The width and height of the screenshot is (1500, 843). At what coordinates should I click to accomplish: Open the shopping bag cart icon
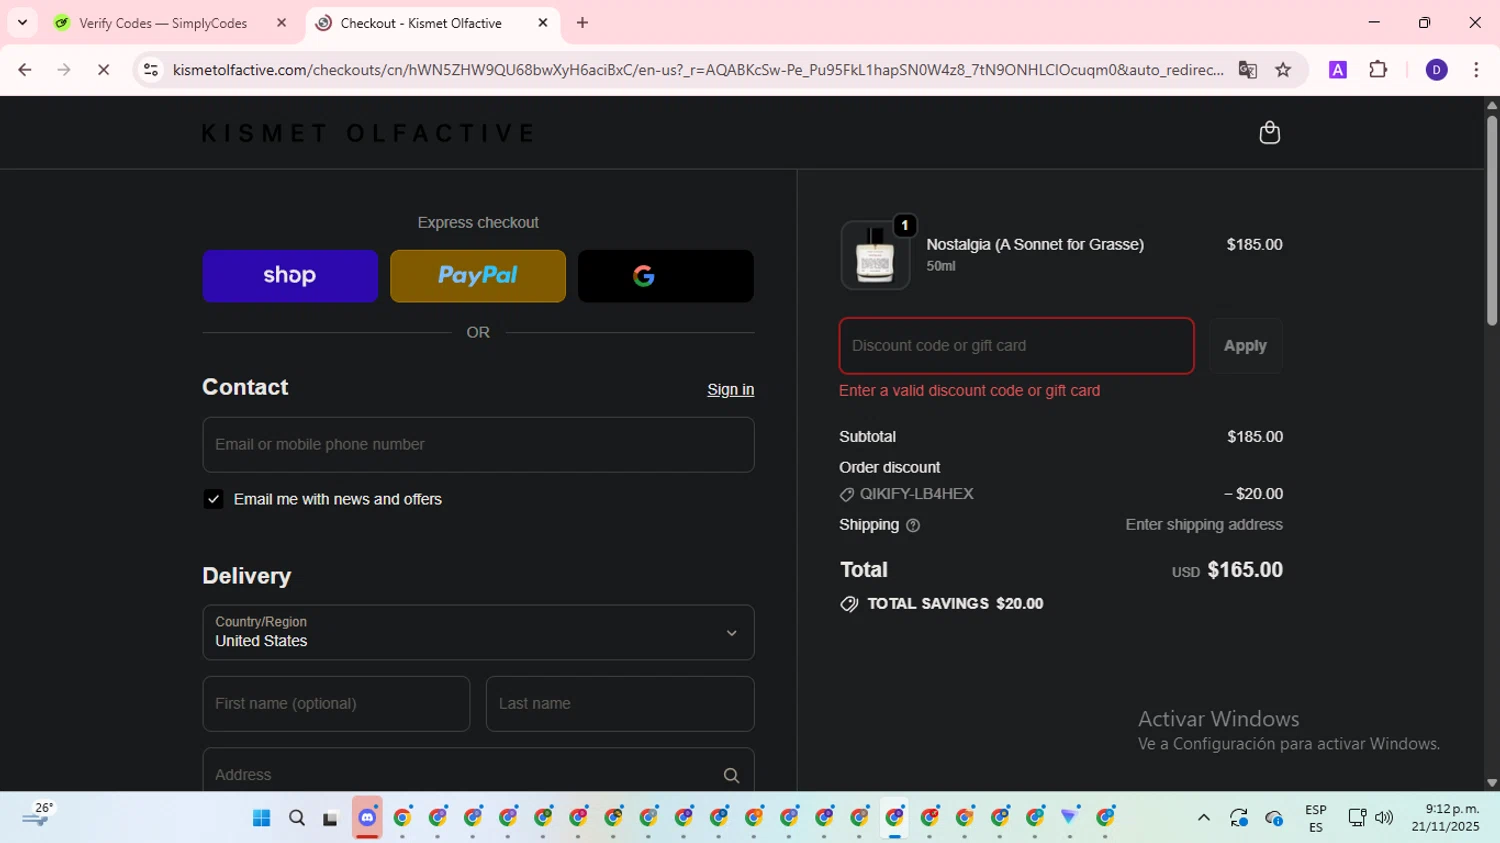coord(1269,132)
